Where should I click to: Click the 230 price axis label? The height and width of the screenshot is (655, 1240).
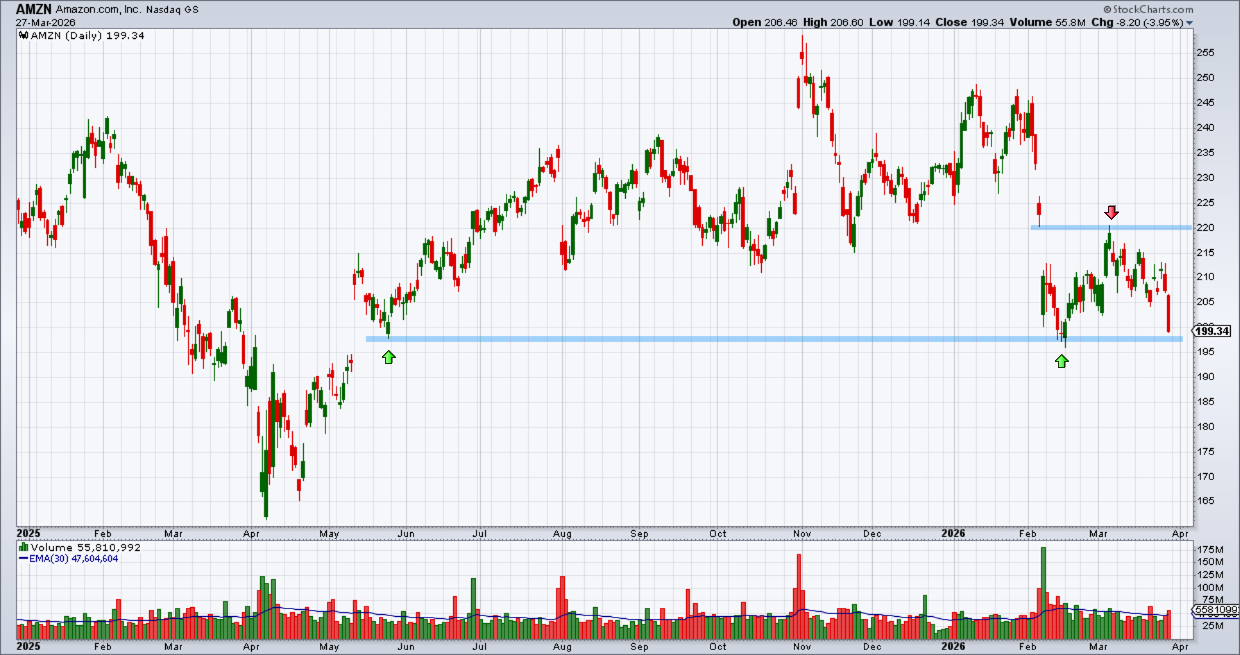click(x=1205, y=178)
